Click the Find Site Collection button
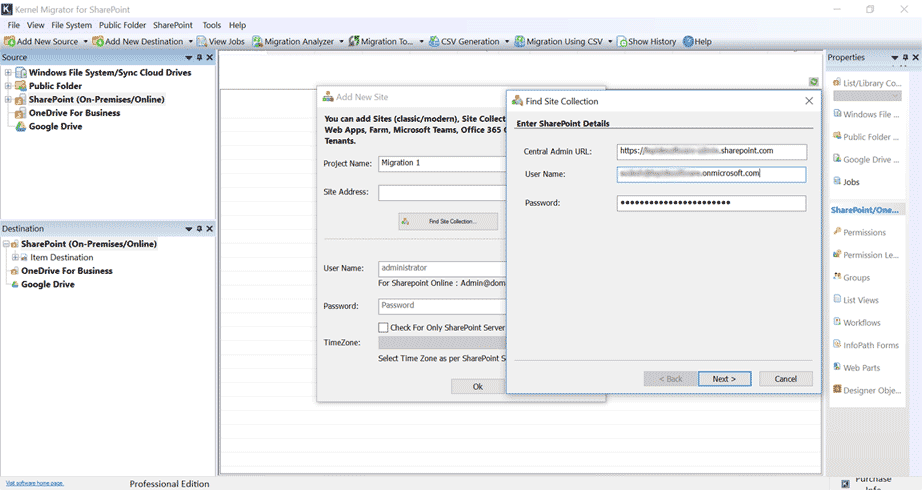 (x=448, y=221)
